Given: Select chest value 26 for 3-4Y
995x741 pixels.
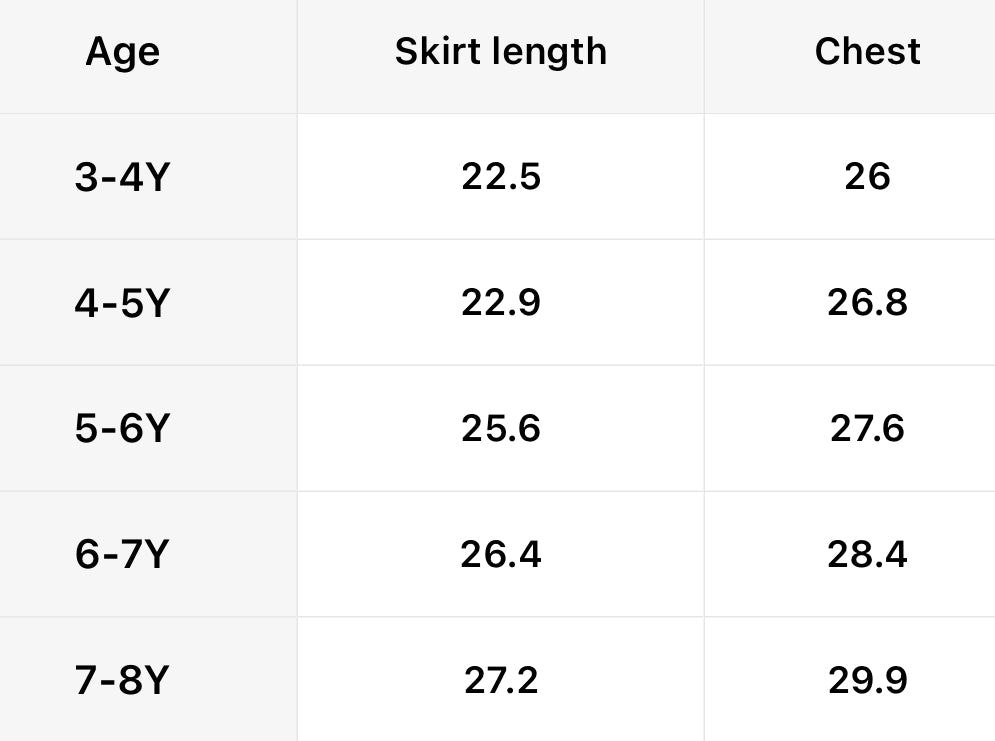Looking at the screenshot, I should coord(867,177).
